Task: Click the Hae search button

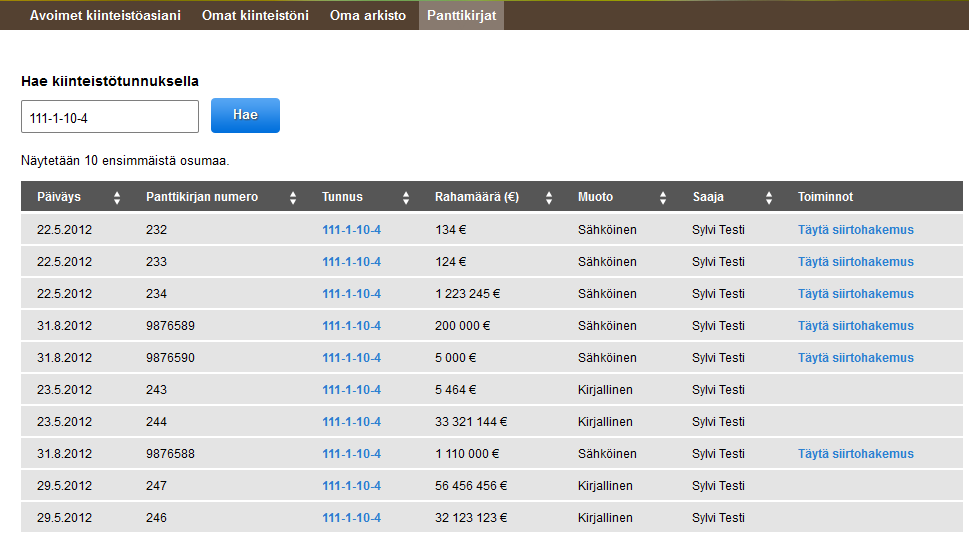Action: point(245,116)
